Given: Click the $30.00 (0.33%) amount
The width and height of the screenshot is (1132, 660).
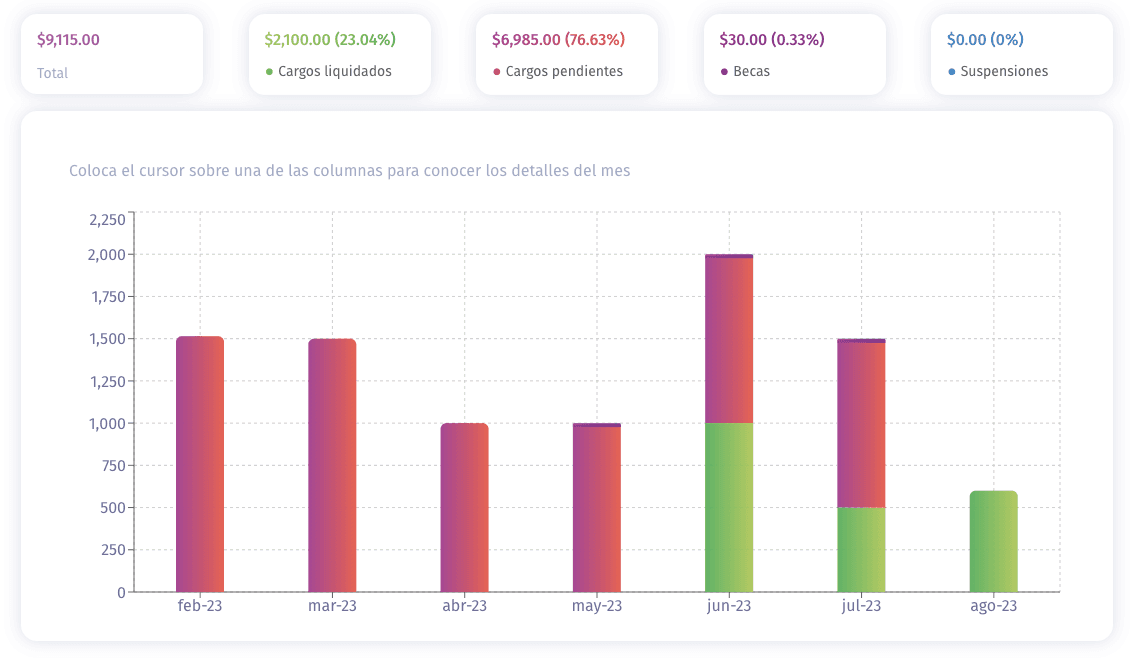Looking at the screenshot, I should point(772,40).
